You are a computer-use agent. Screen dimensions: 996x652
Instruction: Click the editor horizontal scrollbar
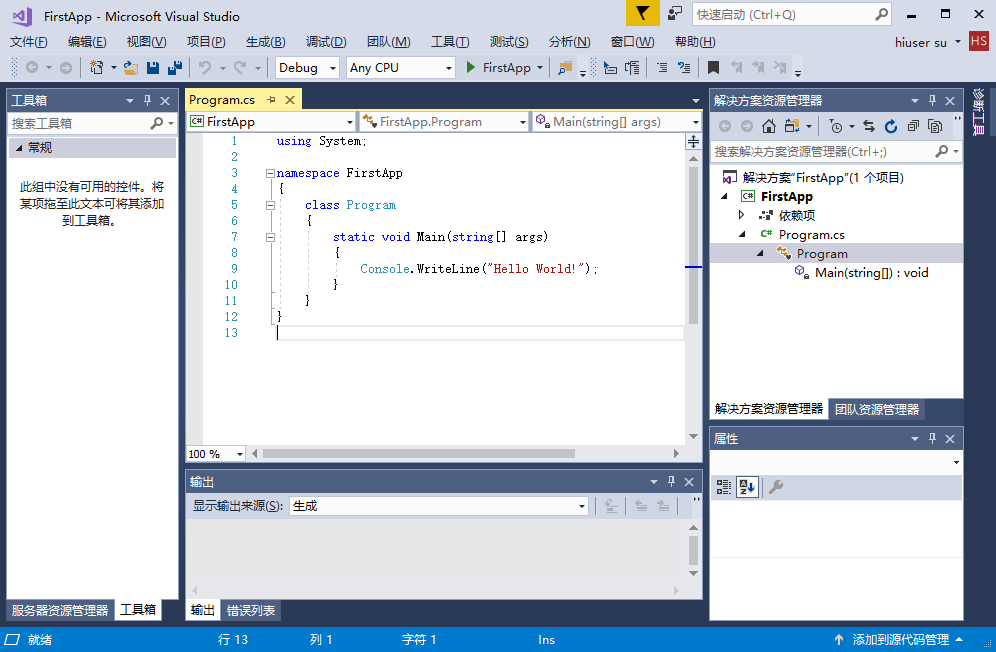point(418,453)
